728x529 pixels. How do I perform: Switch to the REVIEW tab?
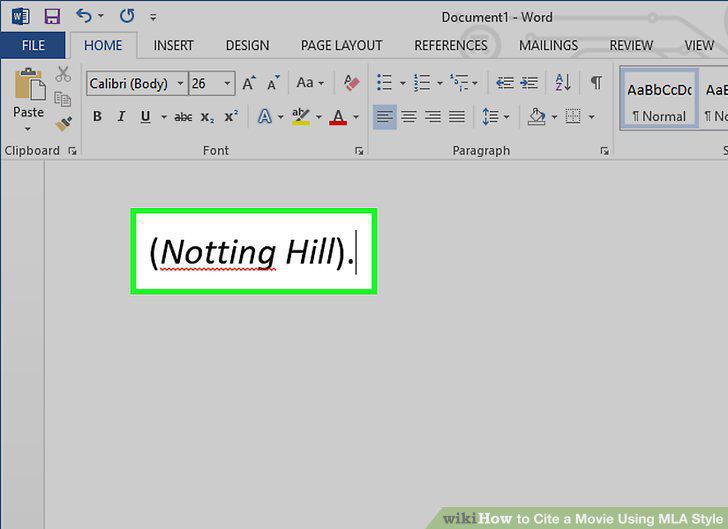click(x=631, y=46)
